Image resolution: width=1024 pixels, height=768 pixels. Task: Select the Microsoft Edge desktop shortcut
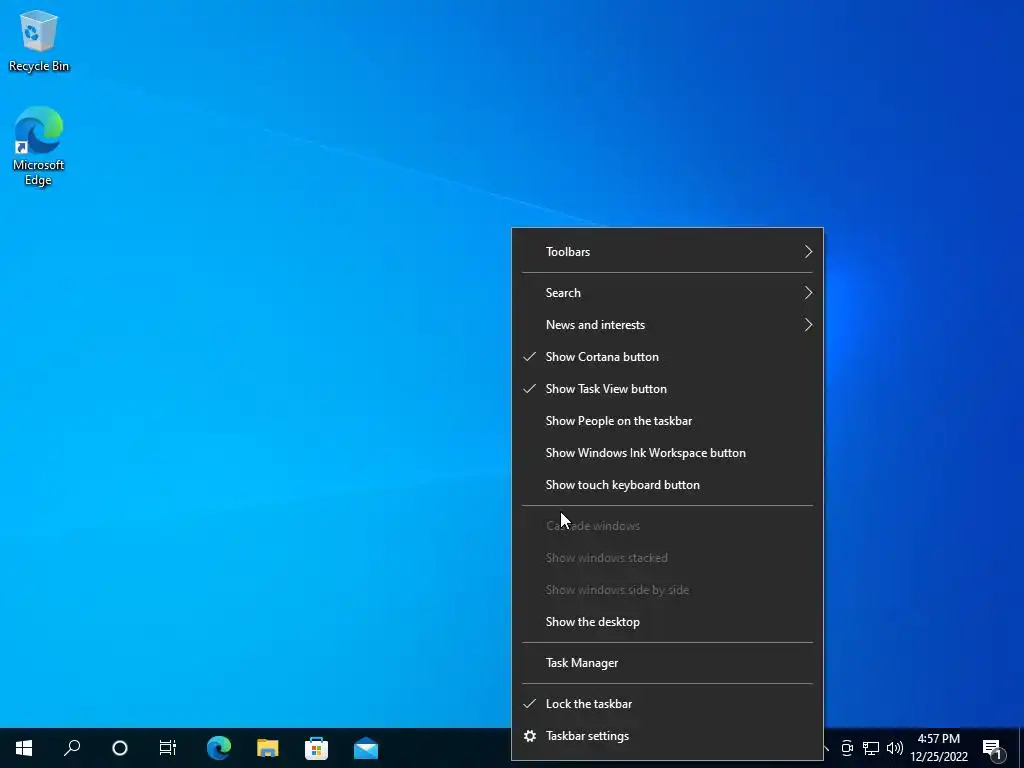tap(39, 146)
